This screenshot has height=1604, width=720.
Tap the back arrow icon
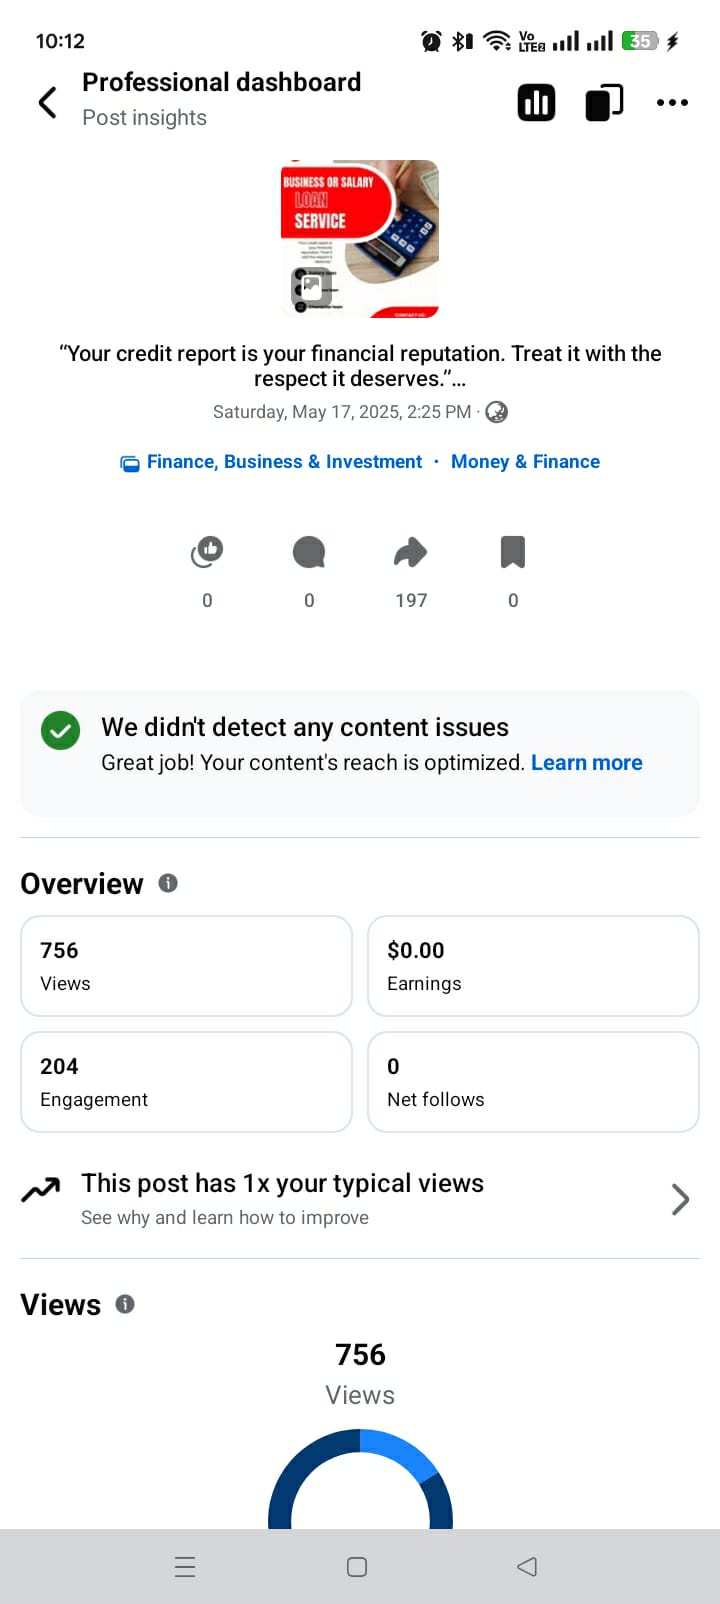coord(47,102)
